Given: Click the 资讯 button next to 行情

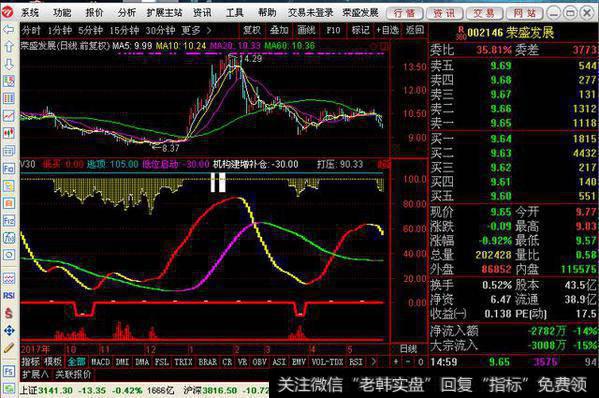Looking at the screenshot, I should click(444, 13).
